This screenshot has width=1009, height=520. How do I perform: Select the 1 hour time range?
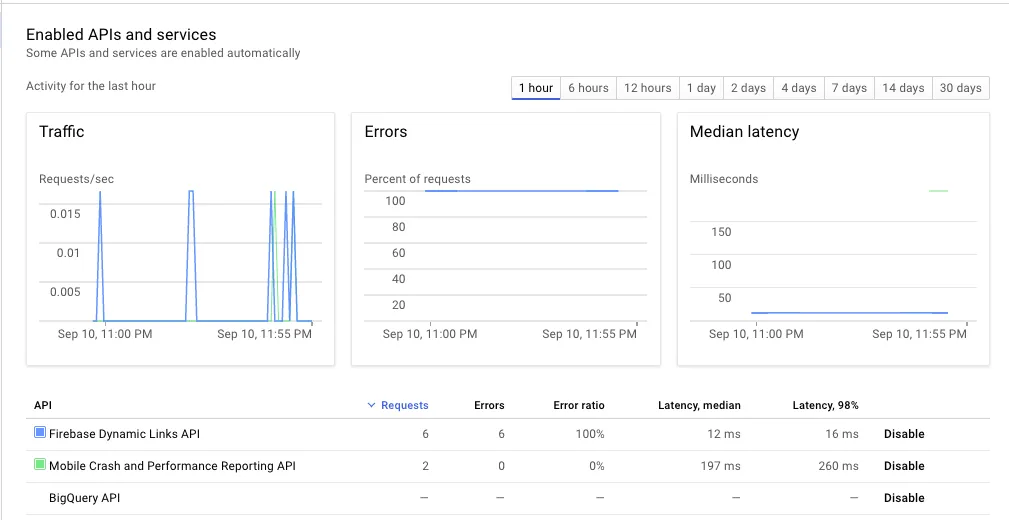pos(536,88)
